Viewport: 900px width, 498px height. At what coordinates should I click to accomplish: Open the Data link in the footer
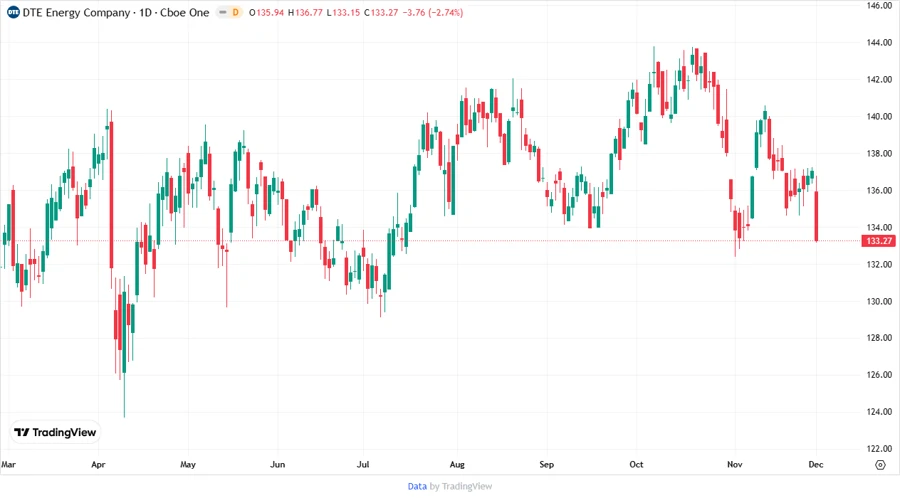417,486
